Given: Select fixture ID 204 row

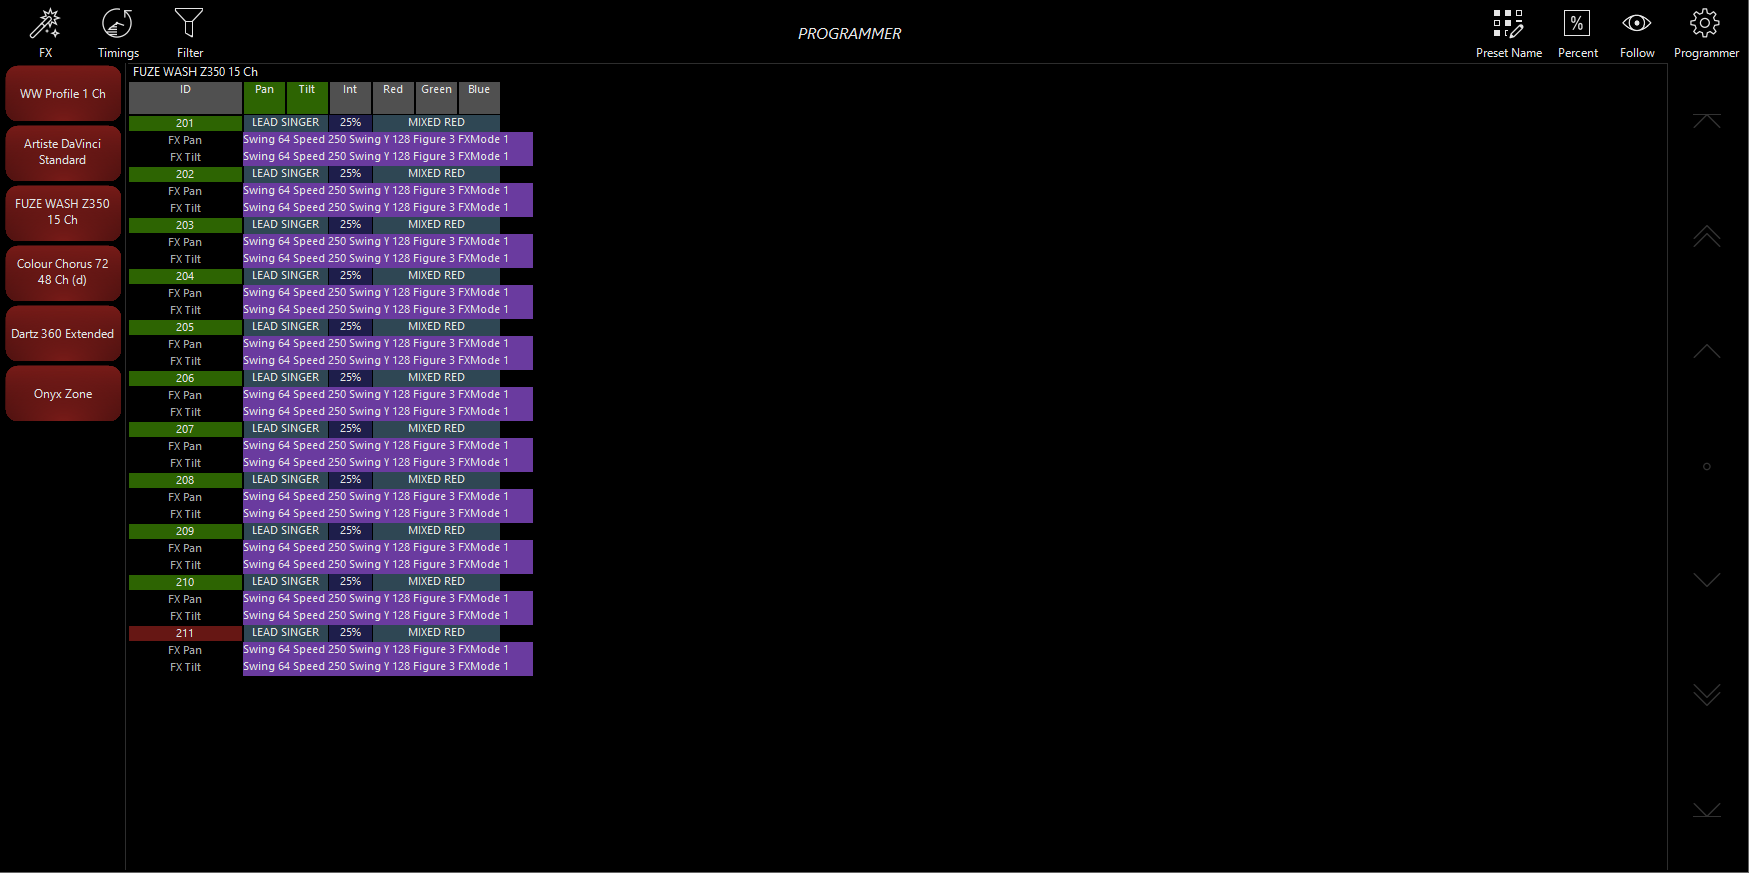Looking at the screenshot, I should [185, 276].
